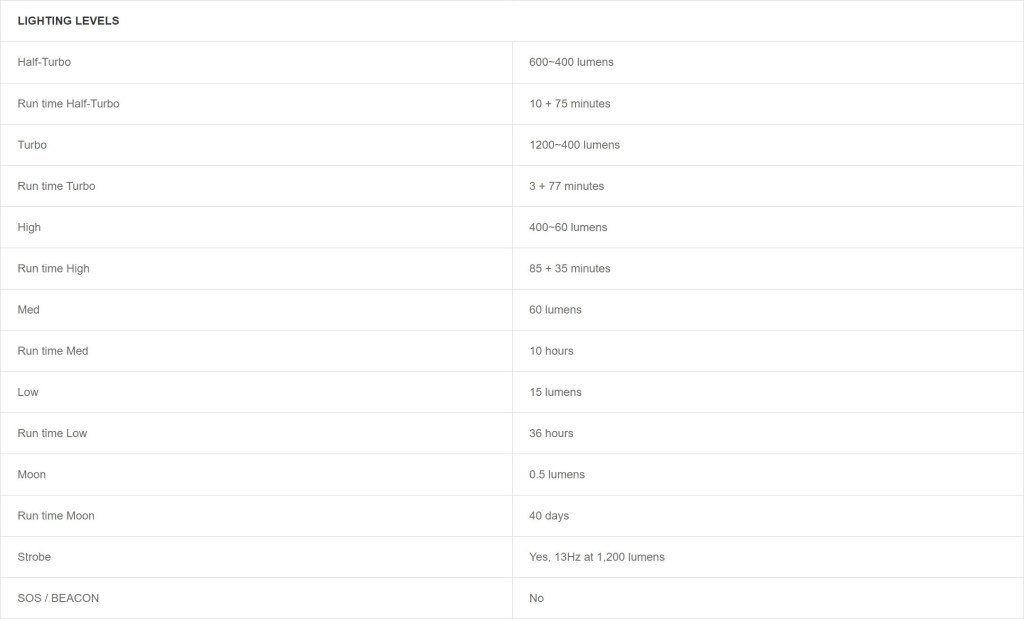The width and height of the screenshot is (1024, 619).
Task: Select the 400~60 lumens value
Action: 568,227
